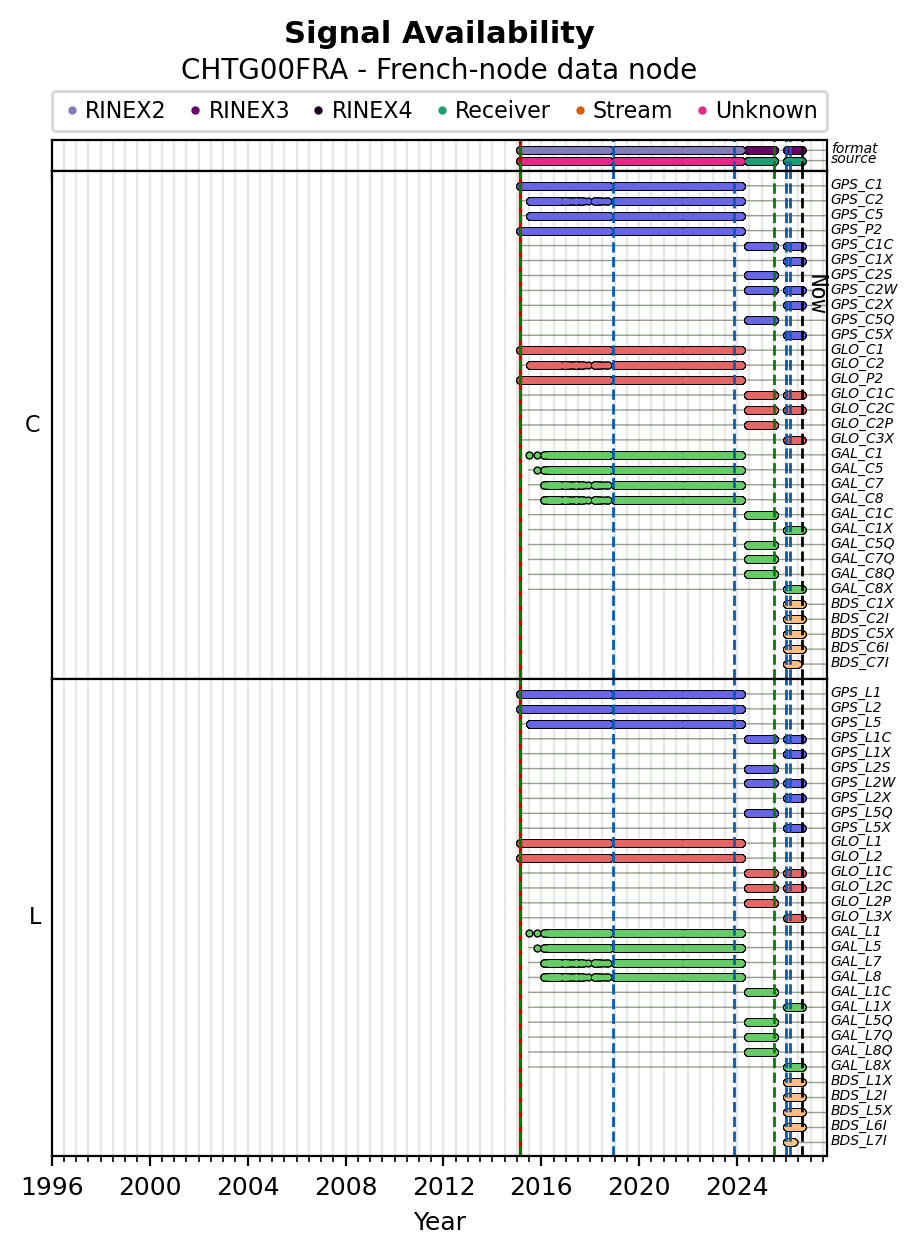Click the format row label
Screen dimensions: 918x1255
click(x=854, y=149)
